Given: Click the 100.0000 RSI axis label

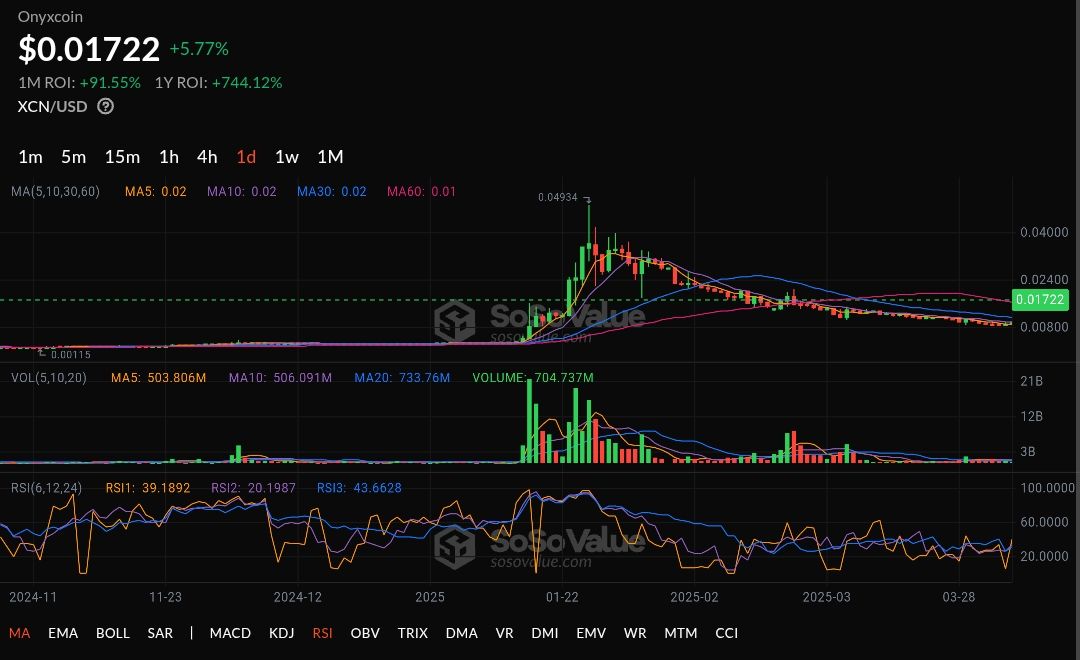Looking at the screenshot, I should tap(1047, 488).
